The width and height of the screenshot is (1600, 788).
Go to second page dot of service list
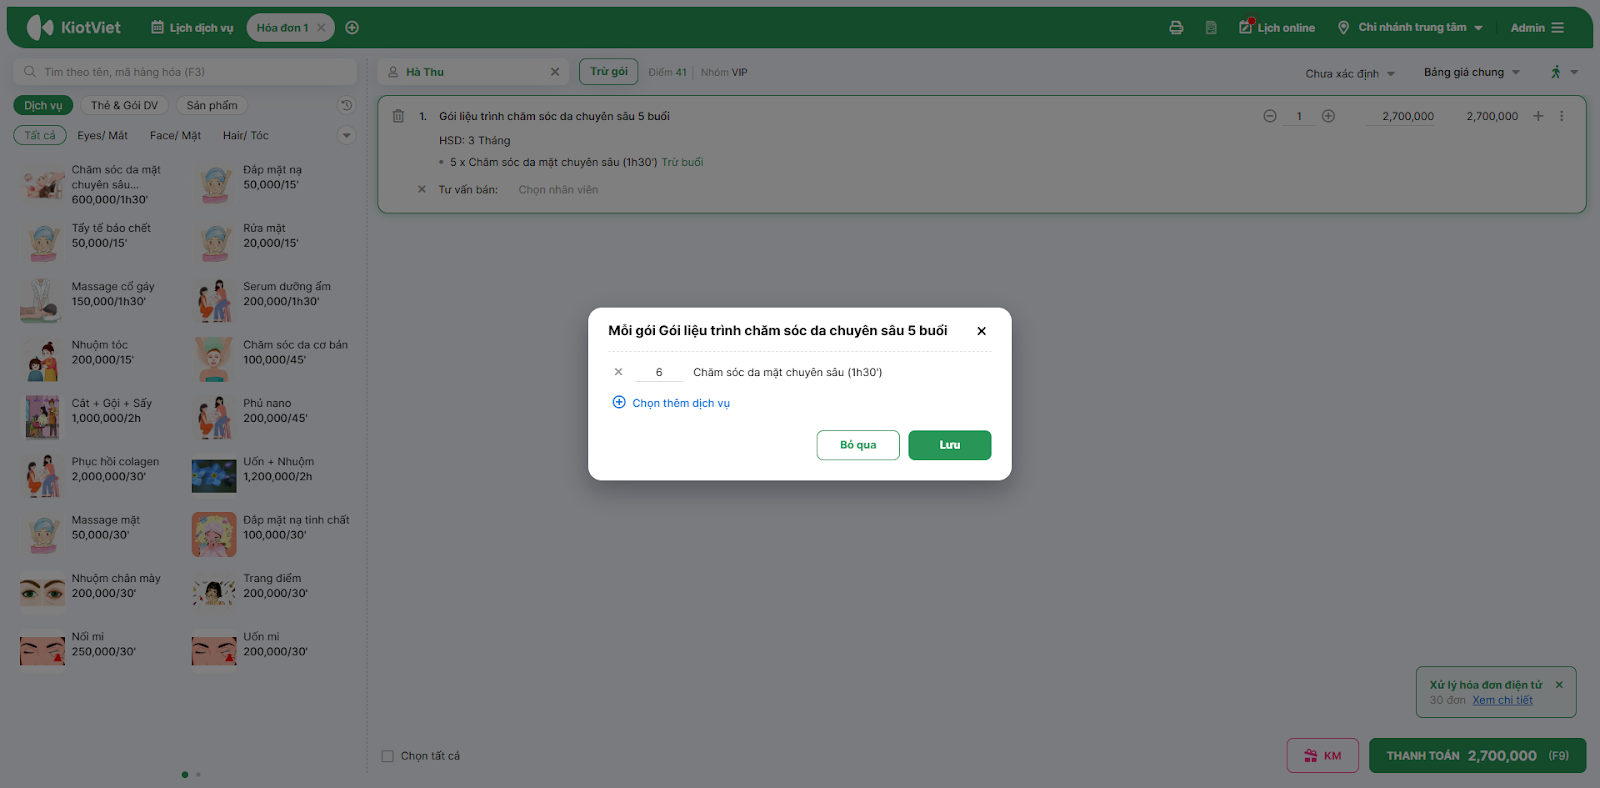click(198, 774)
